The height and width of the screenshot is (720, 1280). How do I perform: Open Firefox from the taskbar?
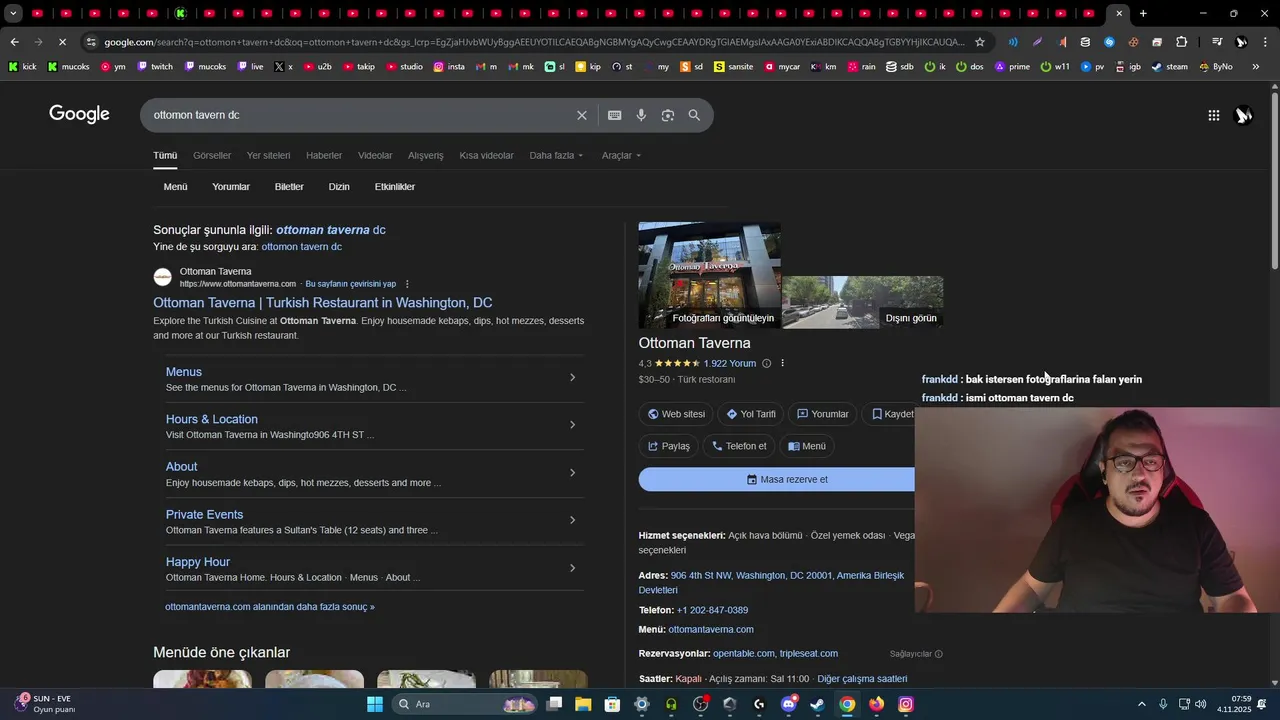pos(877,704)
